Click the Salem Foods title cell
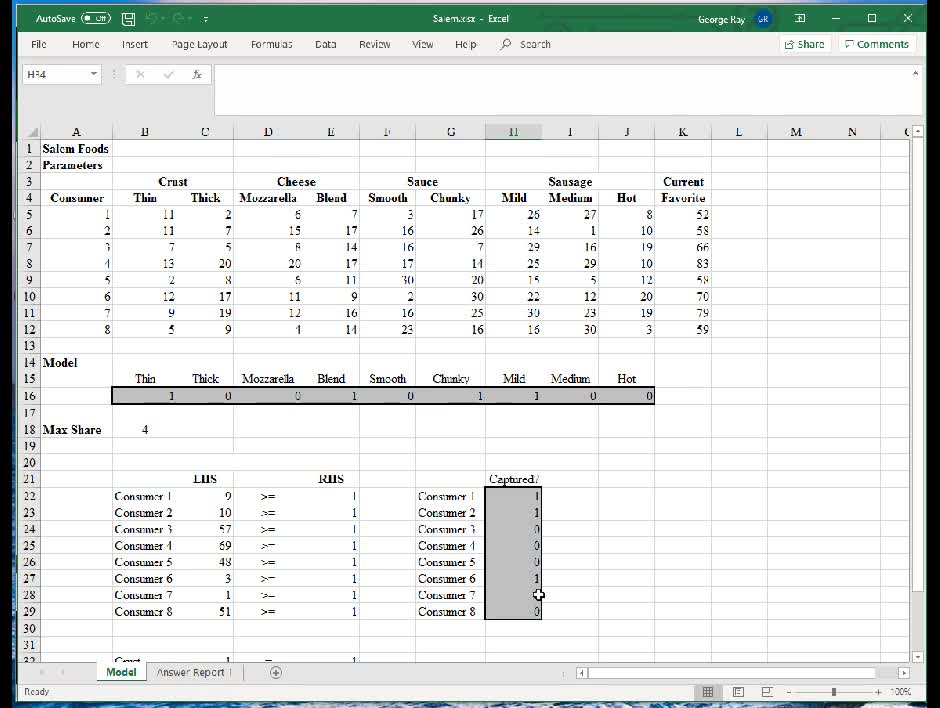Screen dimensions: 940x708 [76, 149]
